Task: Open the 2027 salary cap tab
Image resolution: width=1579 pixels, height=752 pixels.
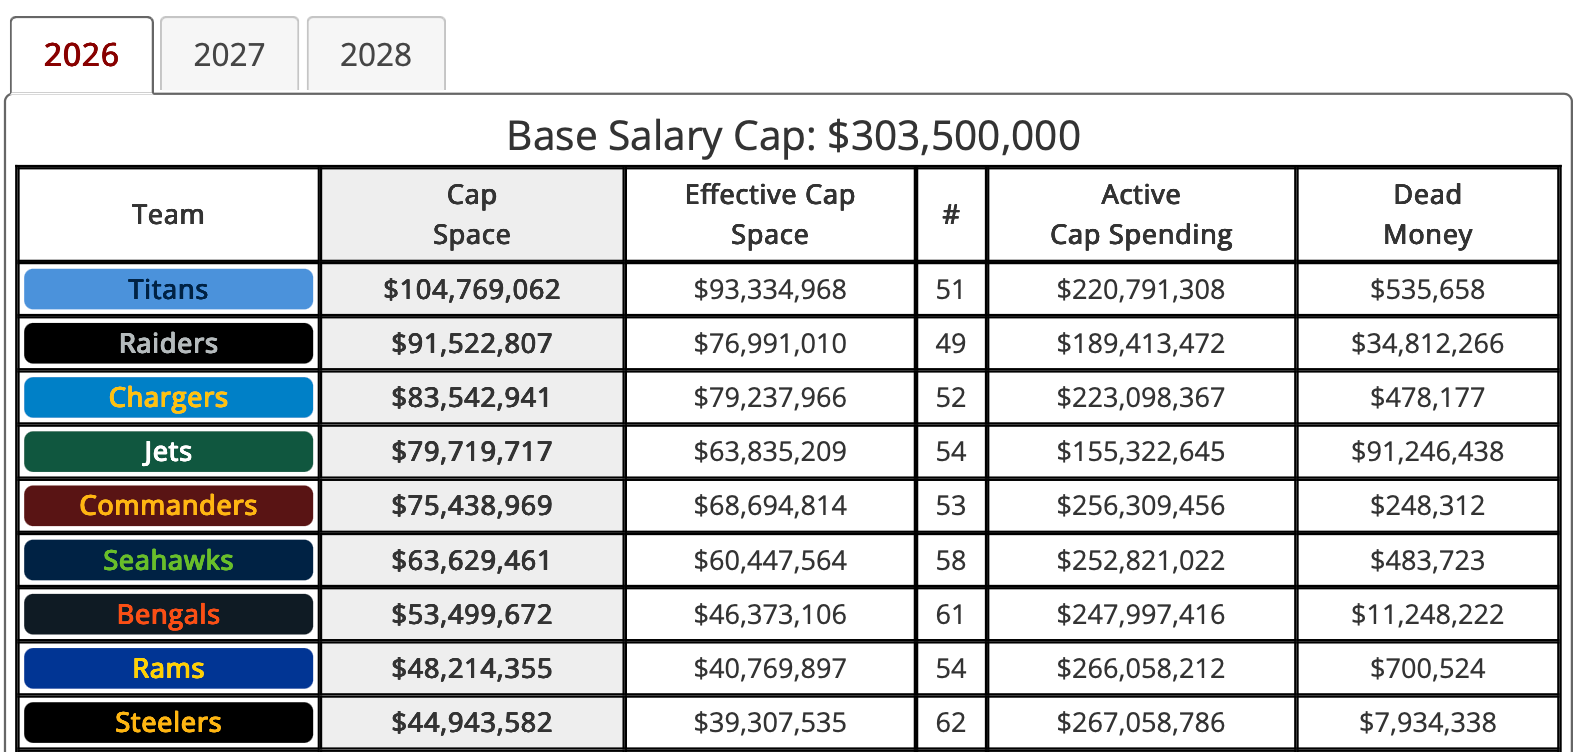Action: click(229, 55)
